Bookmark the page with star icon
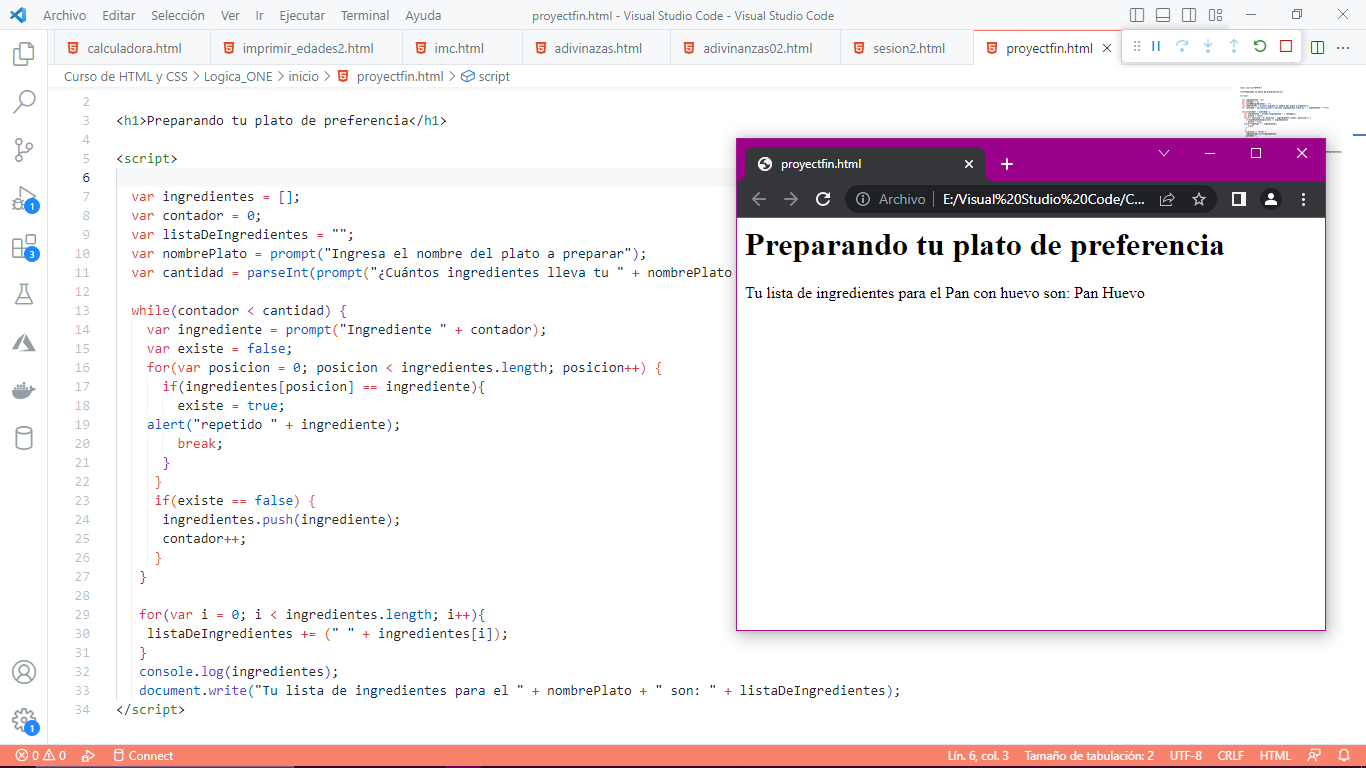 1199,199
